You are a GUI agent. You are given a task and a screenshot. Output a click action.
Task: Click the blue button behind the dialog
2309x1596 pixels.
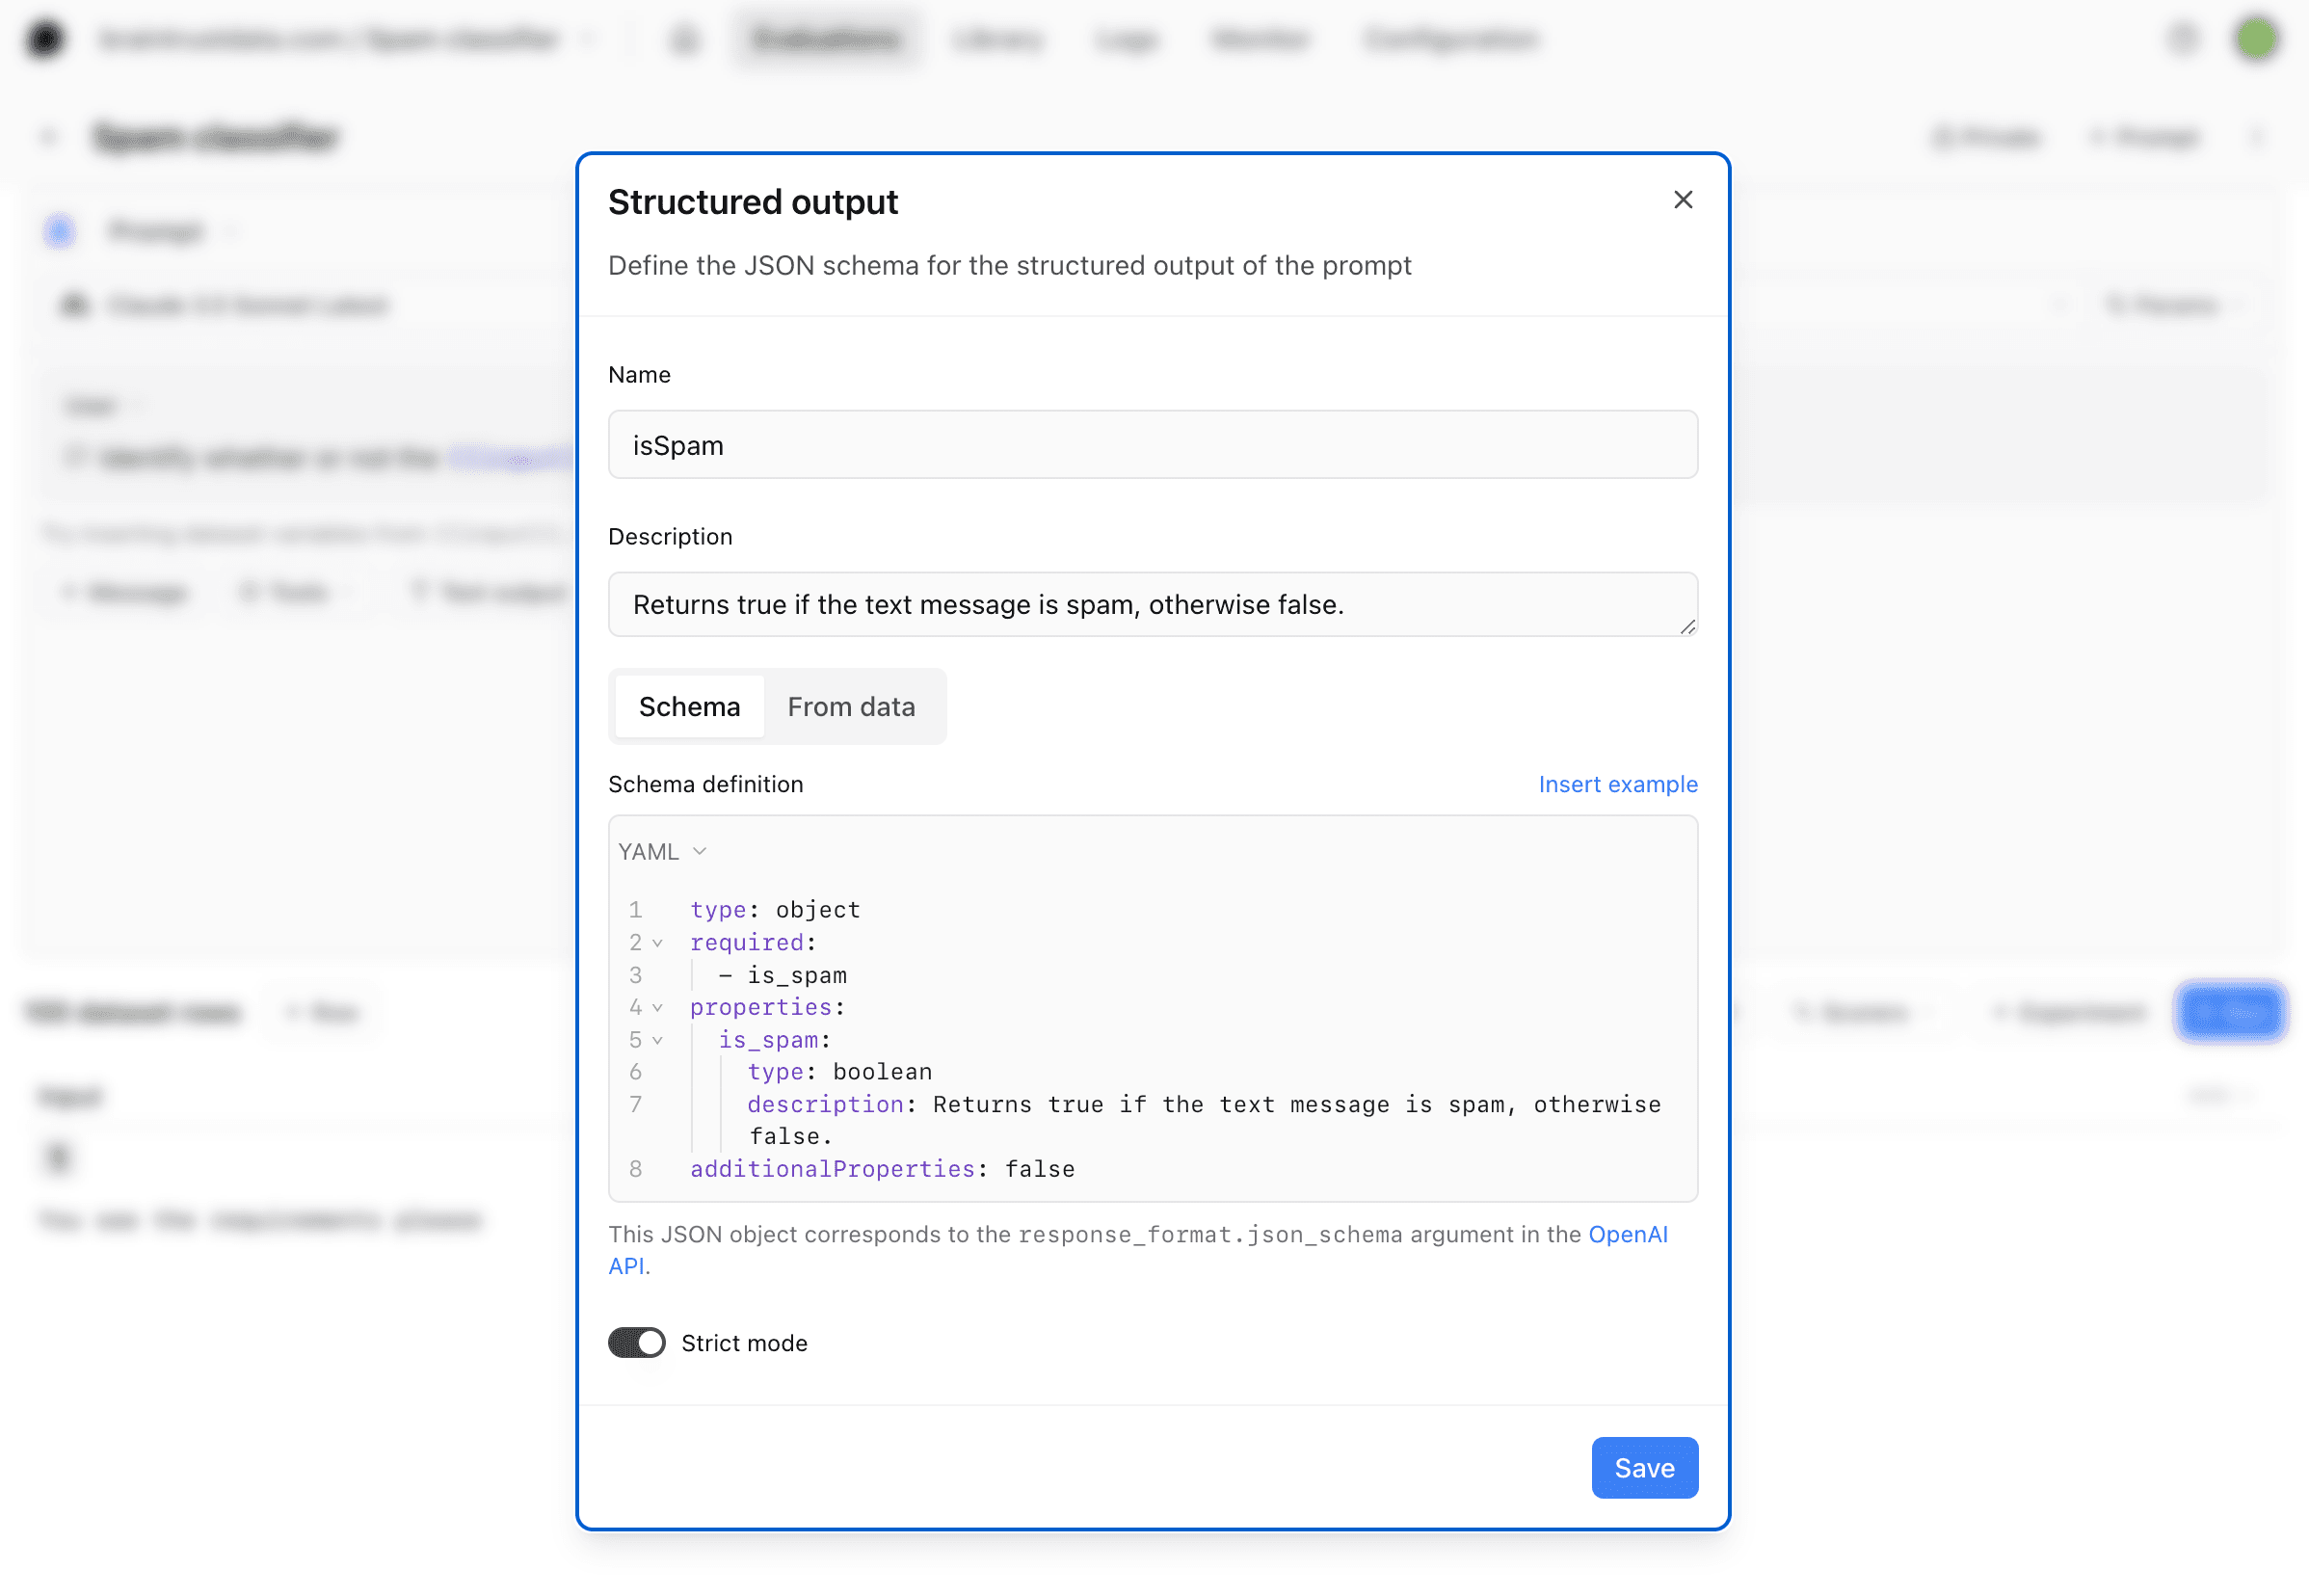tap(2230, 1012)
